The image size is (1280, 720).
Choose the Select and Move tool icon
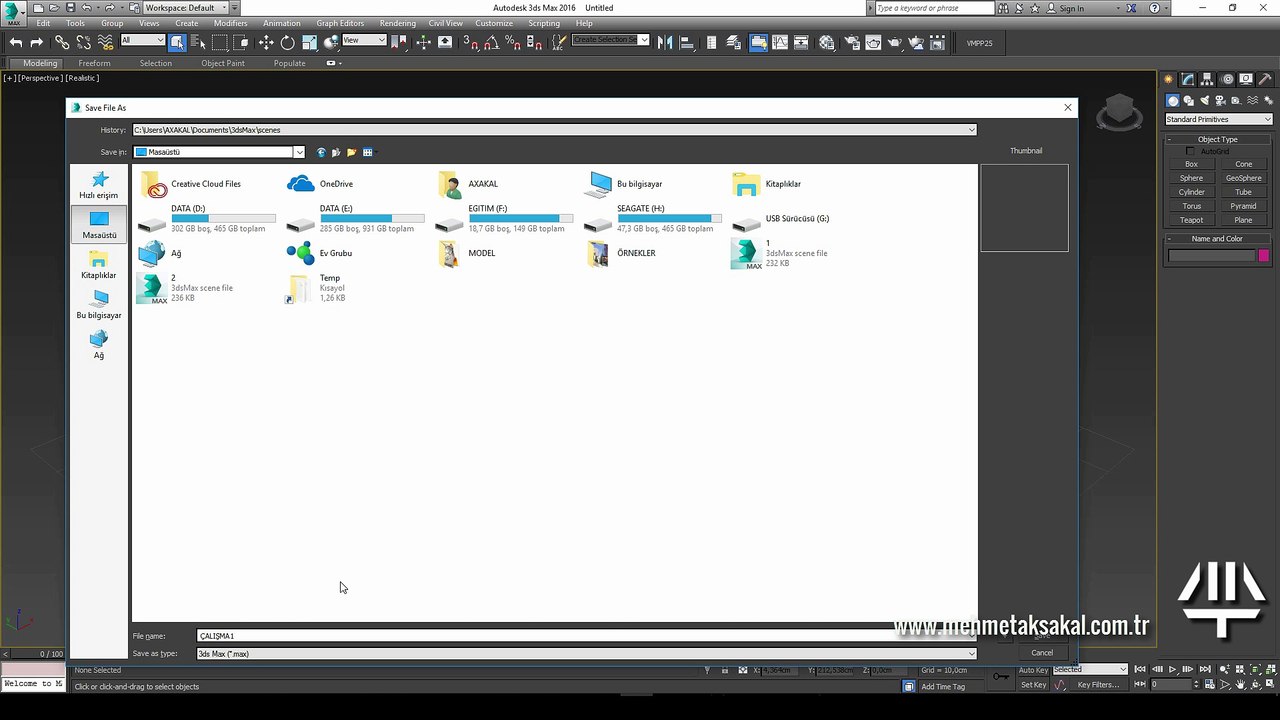[266, 42]
